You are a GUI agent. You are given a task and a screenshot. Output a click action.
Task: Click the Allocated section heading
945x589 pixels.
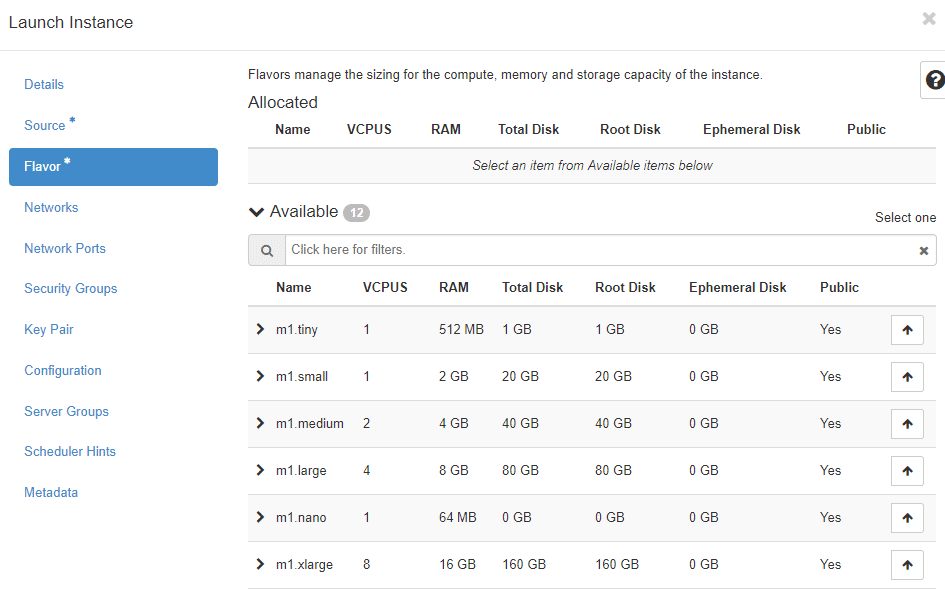283,102
